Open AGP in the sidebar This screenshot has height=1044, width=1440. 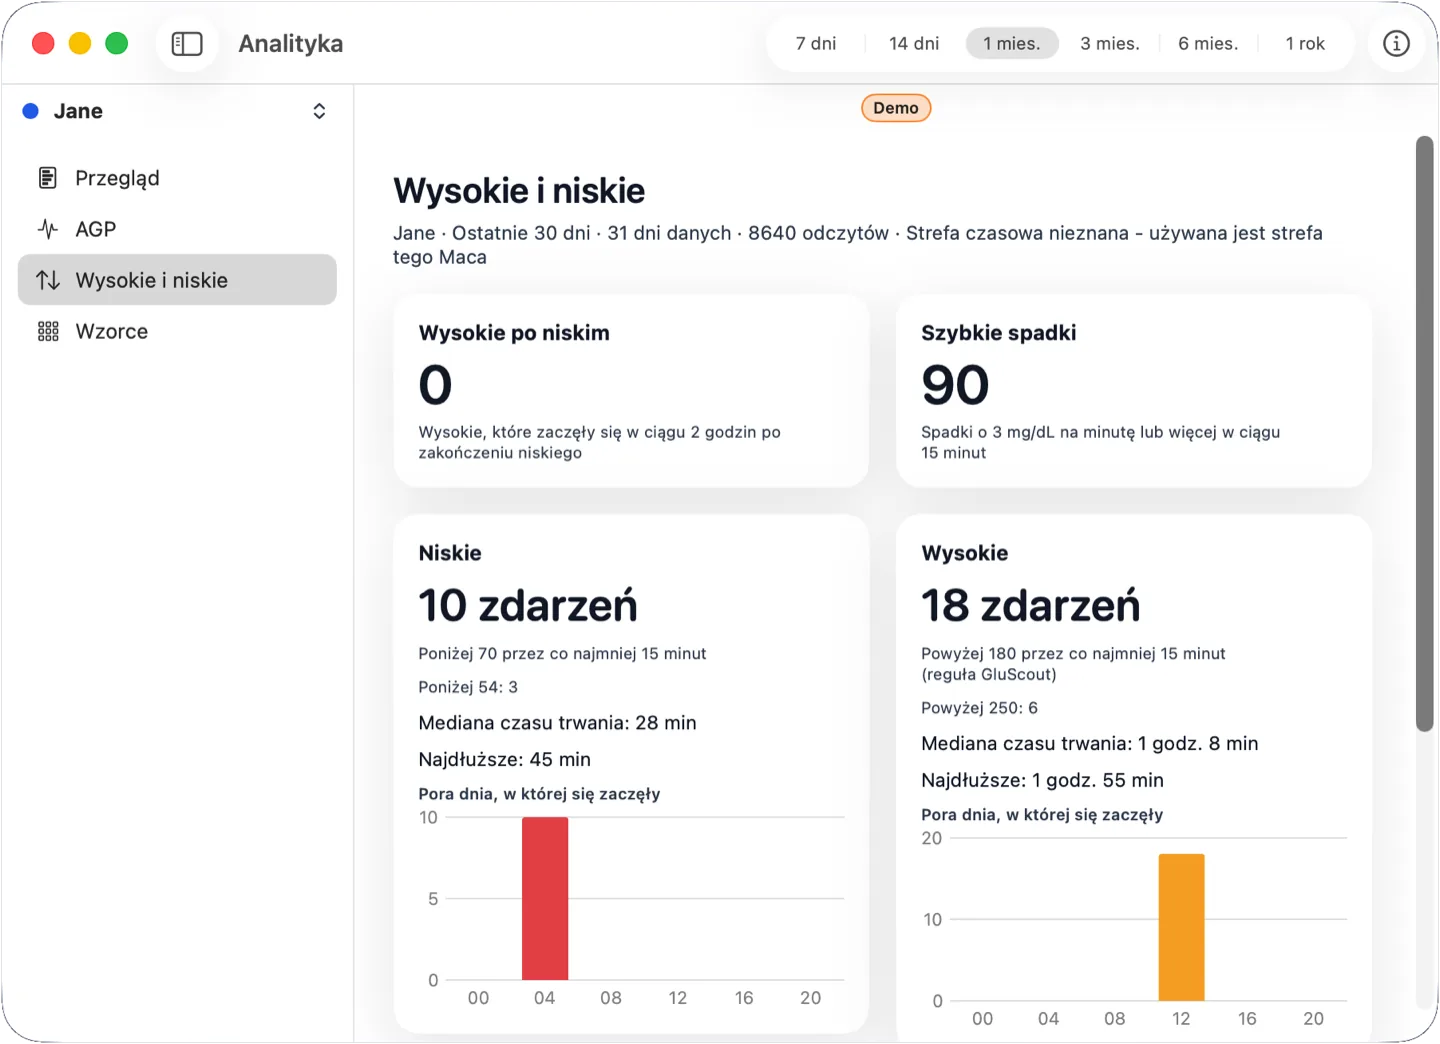coord(177,229)
